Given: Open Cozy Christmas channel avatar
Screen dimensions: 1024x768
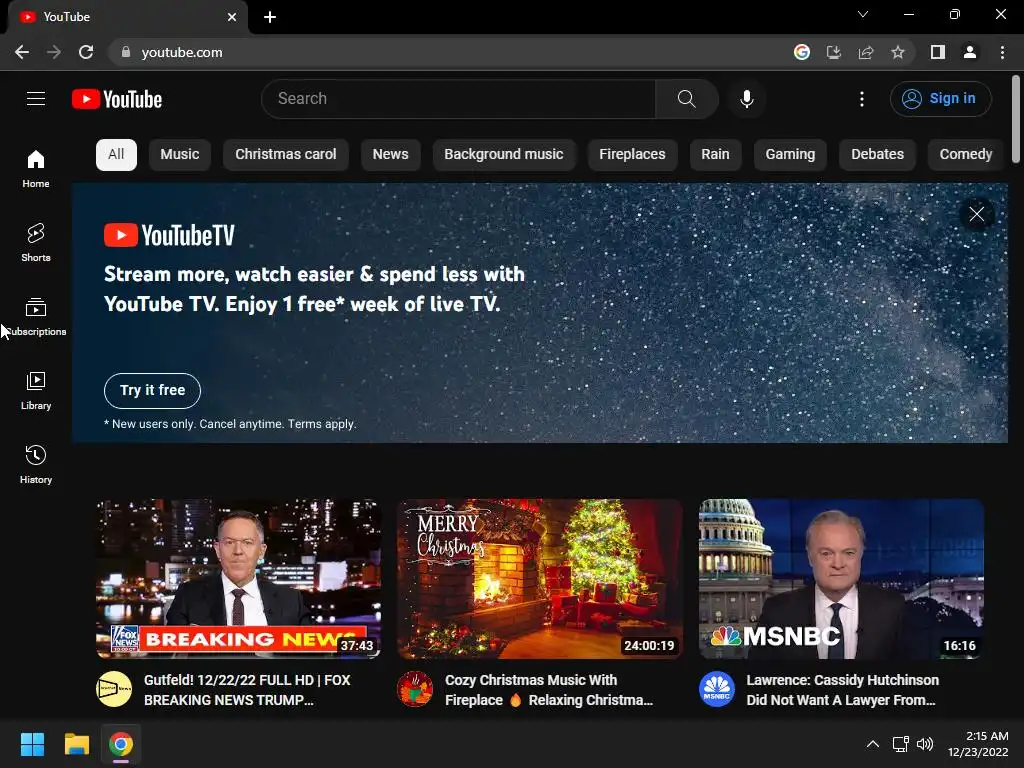Looking at the screenshot, I should pos(415,689).
